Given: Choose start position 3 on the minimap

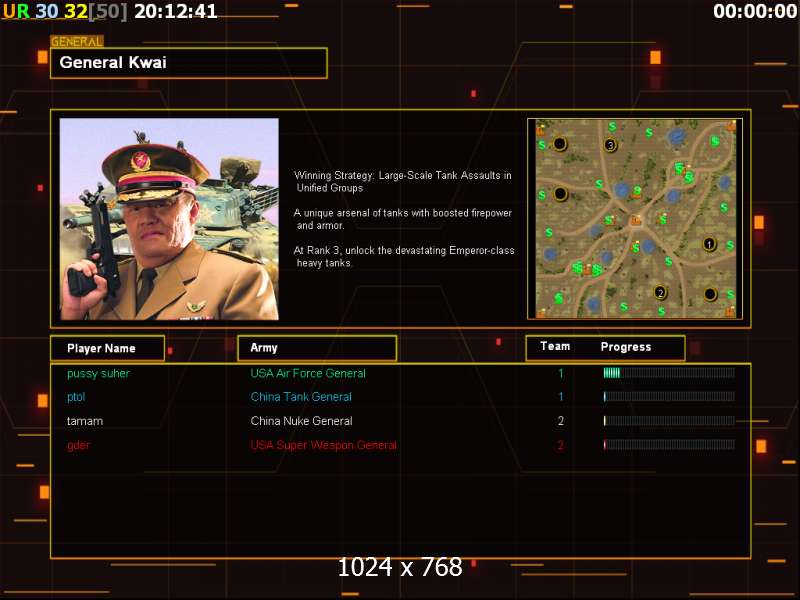Looking at the screenshot, I should click(x=610, y=145).
